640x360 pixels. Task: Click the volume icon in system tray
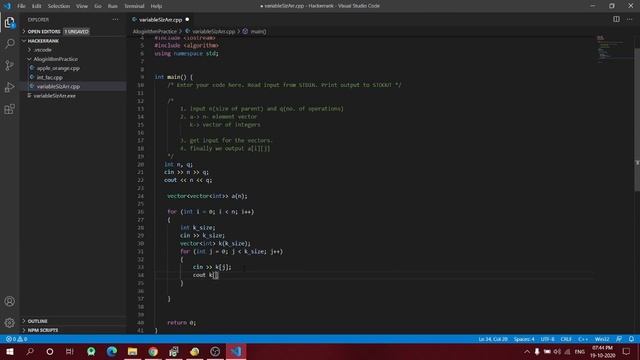[x=557, y=351]
